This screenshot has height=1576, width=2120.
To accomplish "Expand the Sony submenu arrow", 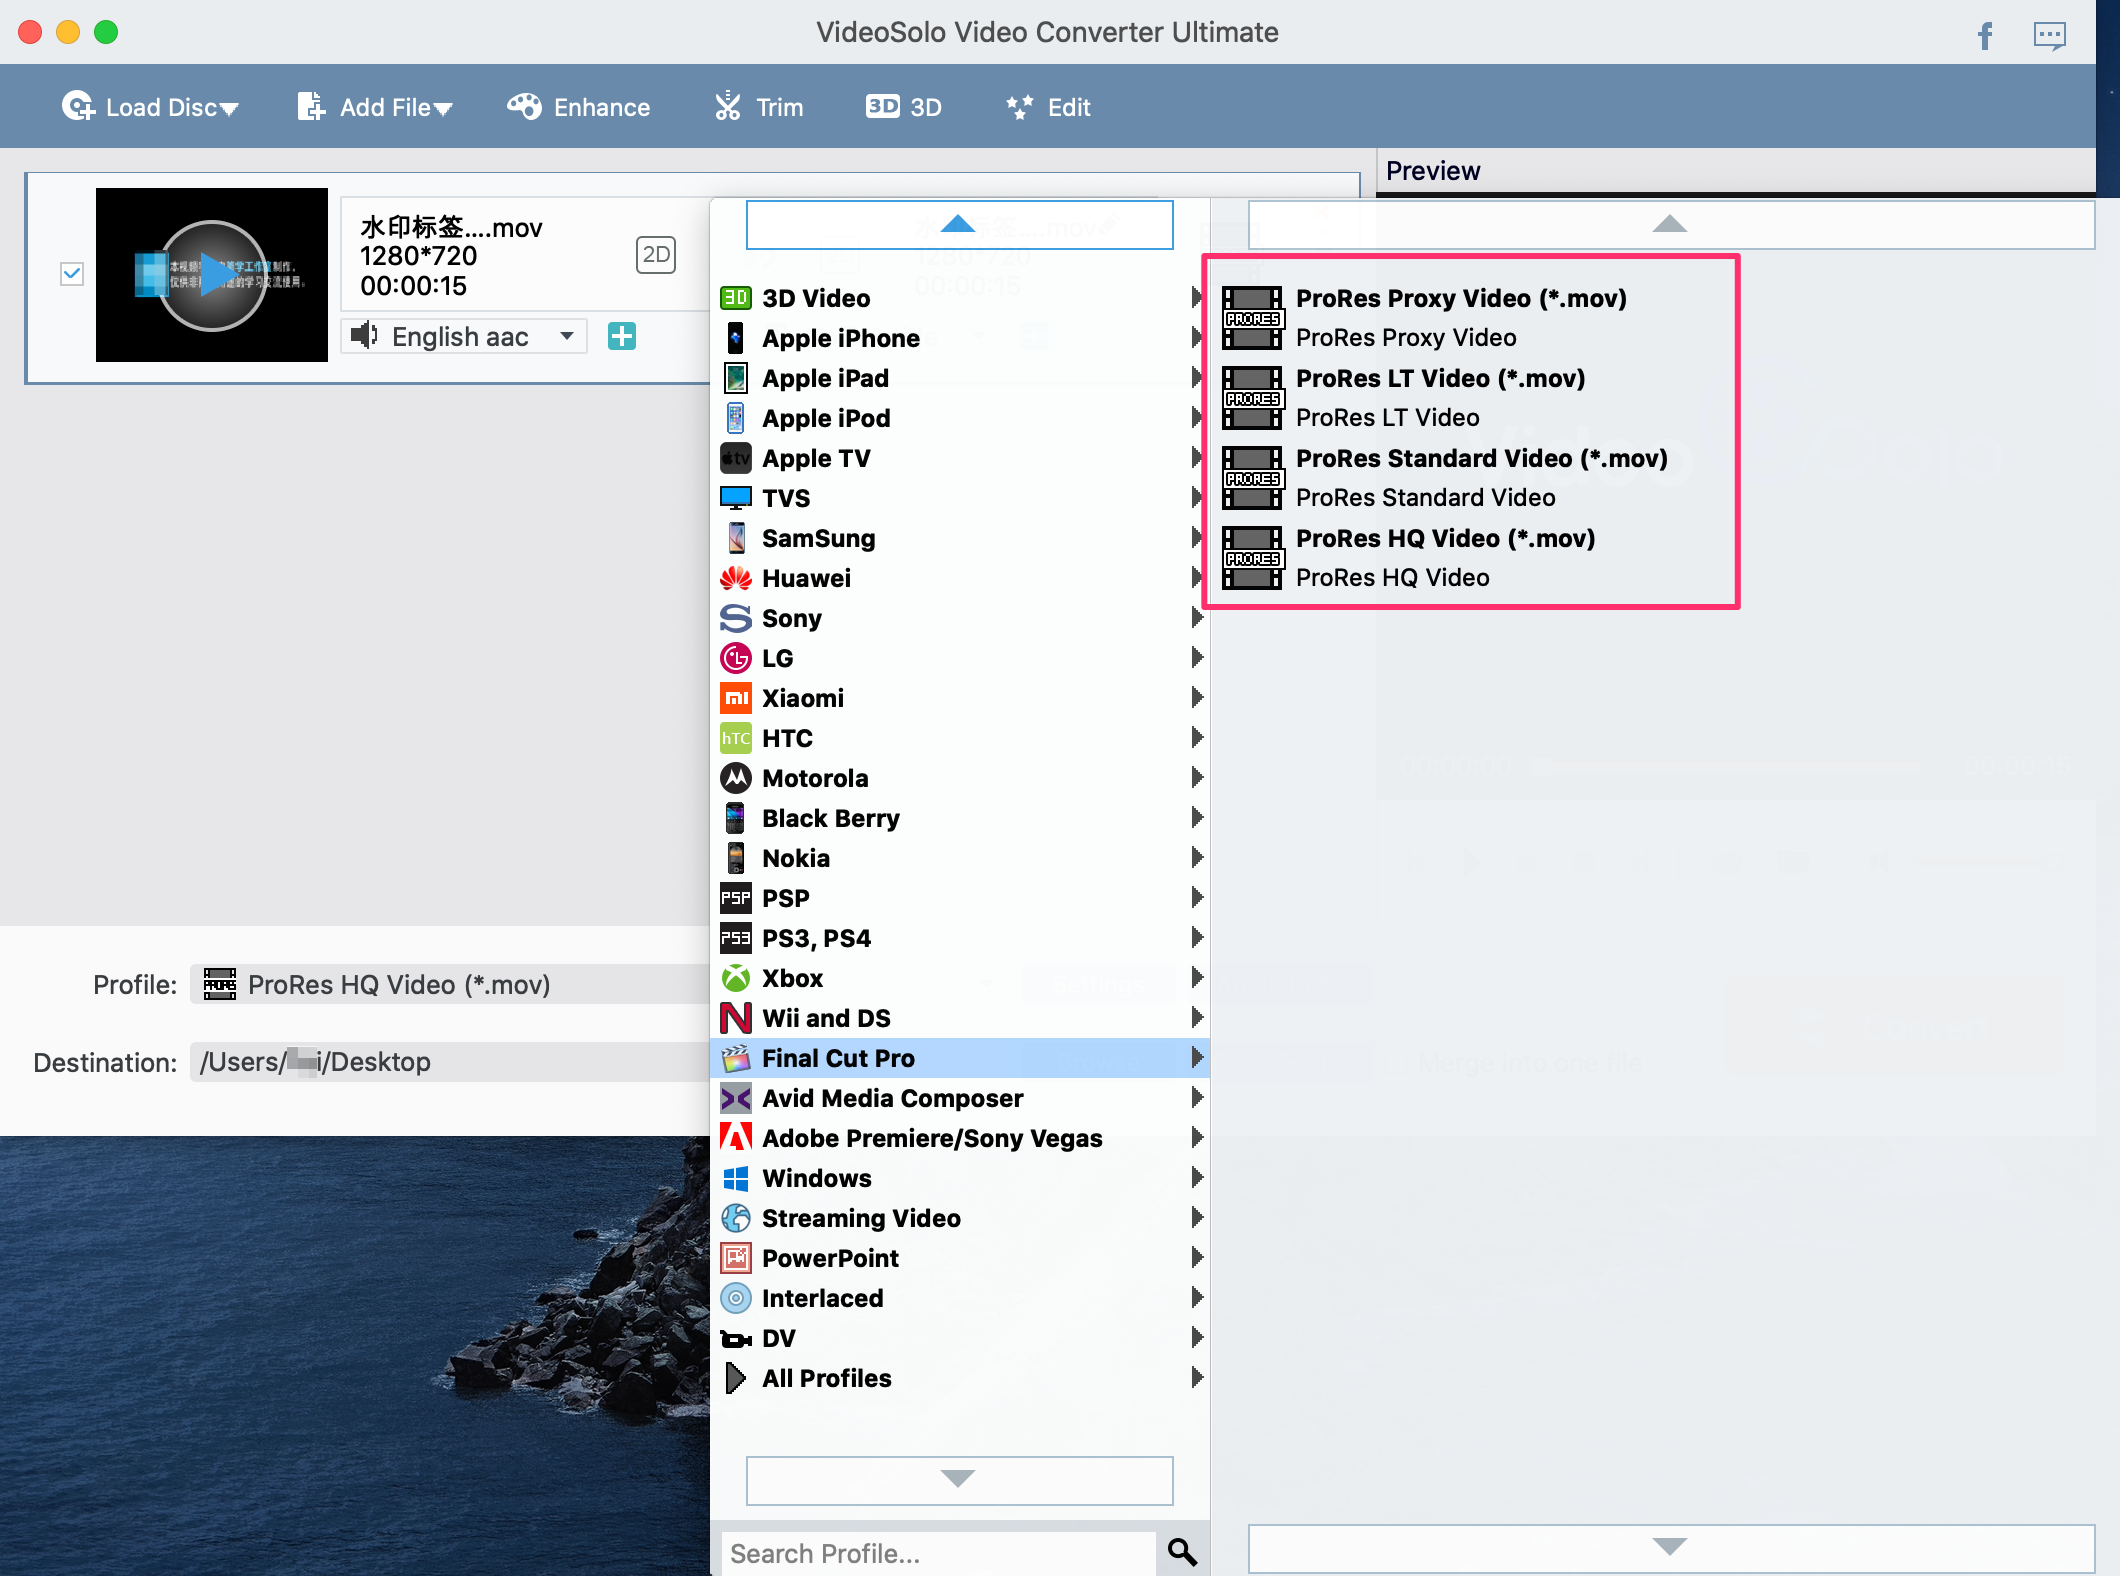I will pos(1197,618).
